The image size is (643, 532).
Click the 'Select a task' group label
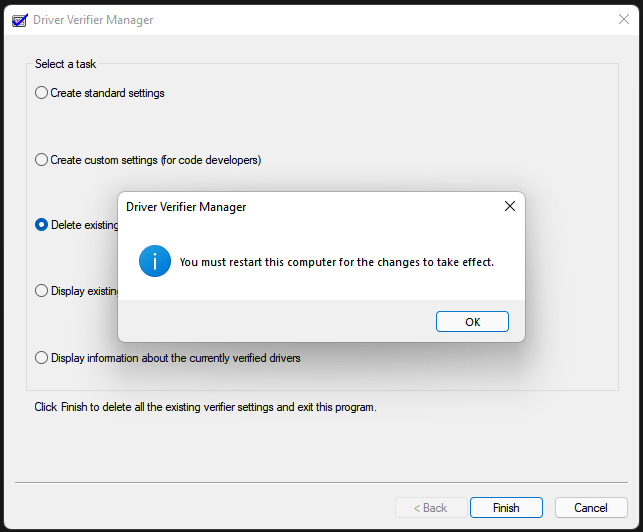pos(66,64)
